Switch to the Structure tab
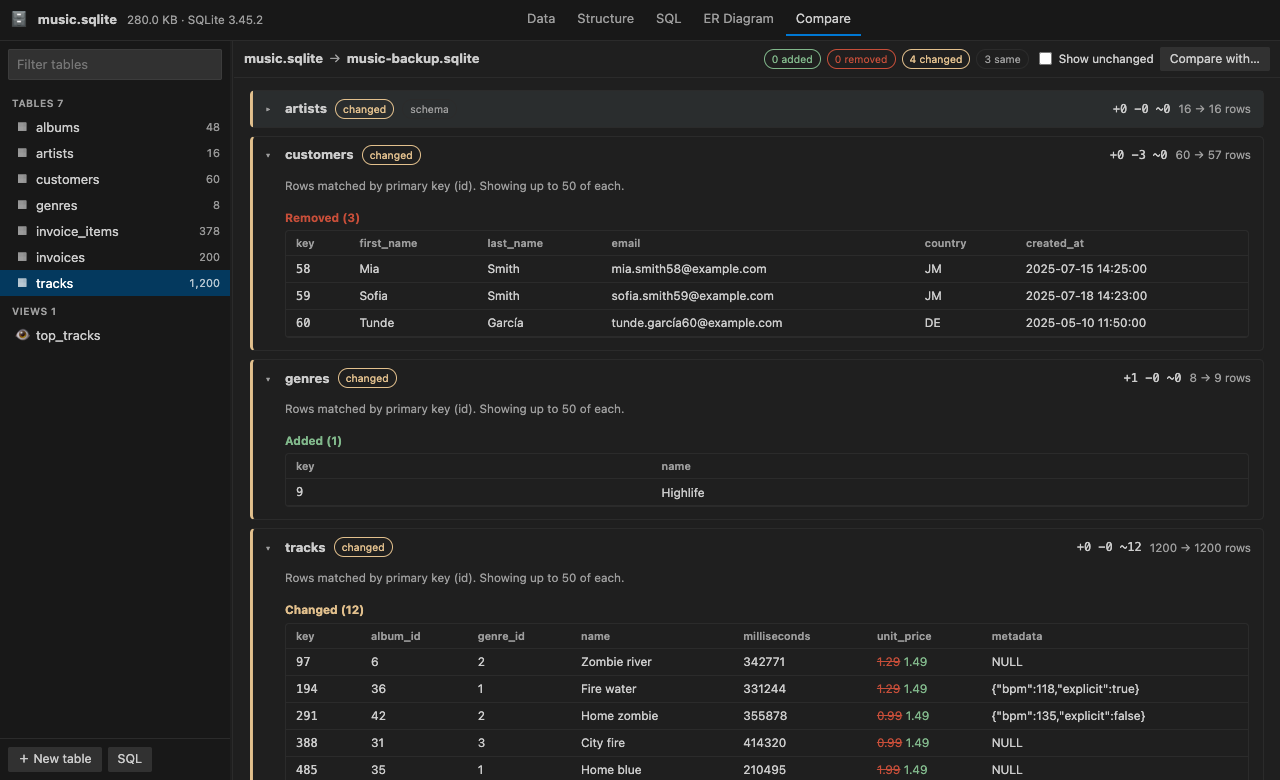The height and width of the screenshot is (780, 1280). pyautogui.click(x=605, y=19)
